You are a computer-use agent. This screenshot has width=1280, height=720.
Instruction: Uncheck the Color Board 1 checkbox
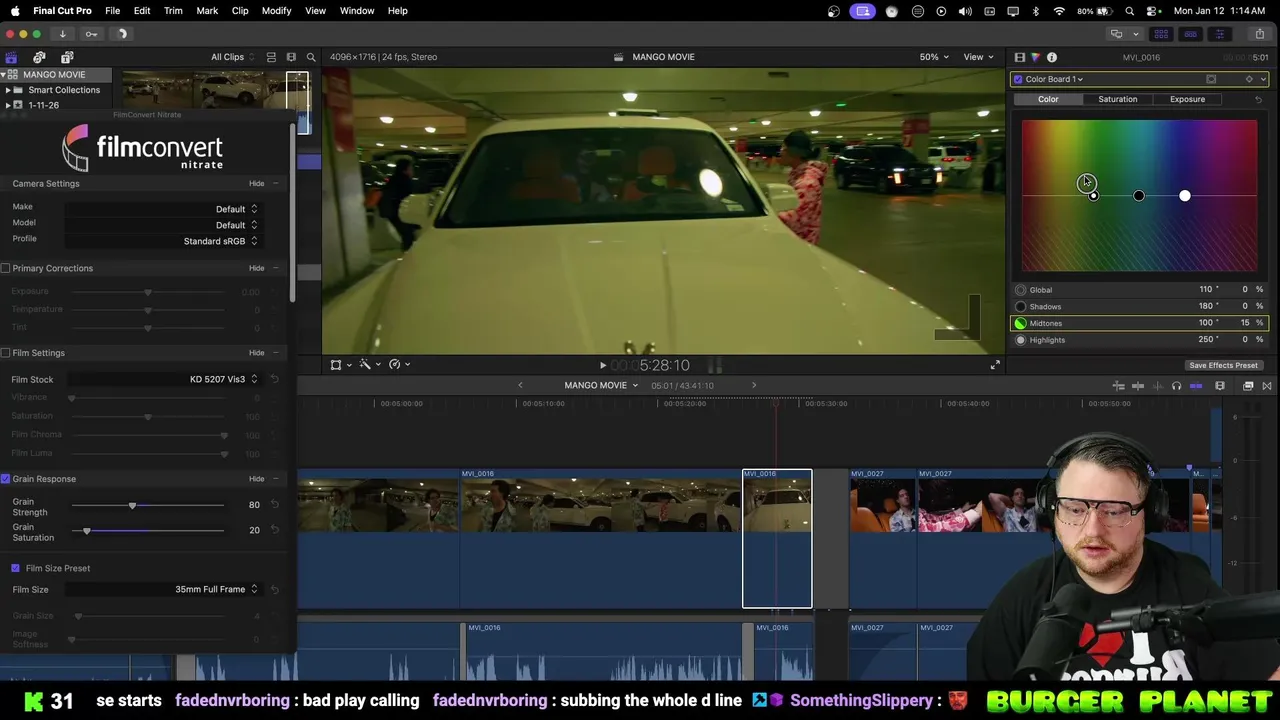point(1018,79)
